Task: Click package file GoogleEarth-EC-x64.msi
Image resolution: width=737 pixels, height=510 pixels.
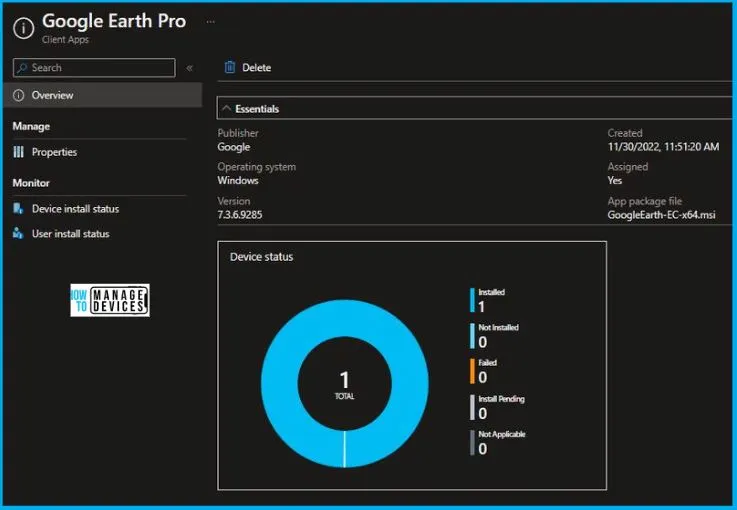Action: point(661,215)
